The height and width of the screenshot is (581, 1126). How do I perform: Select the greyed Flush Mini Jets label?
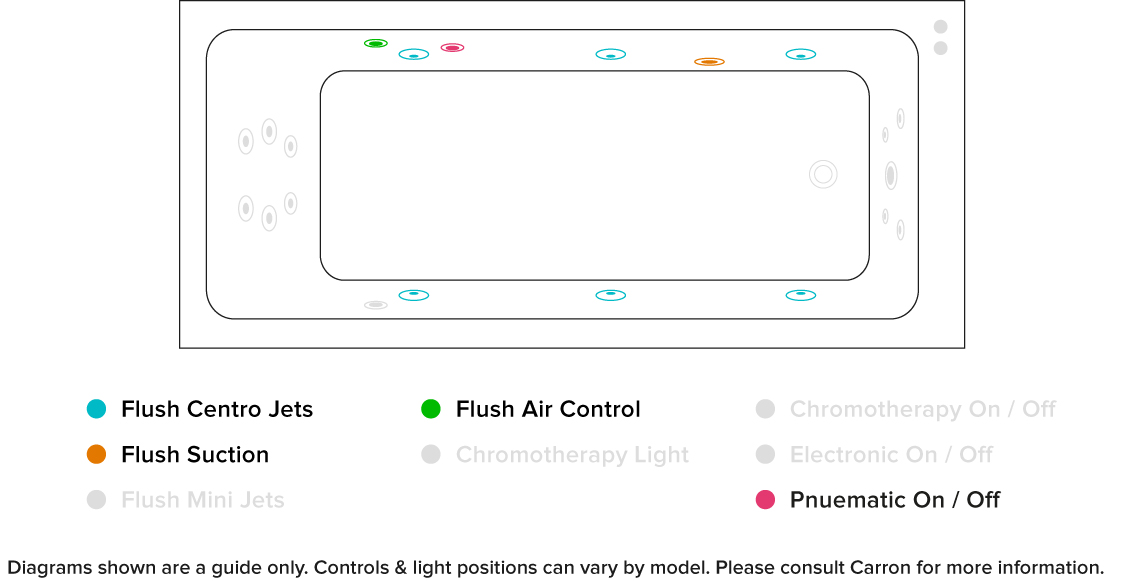click(203, 500)
